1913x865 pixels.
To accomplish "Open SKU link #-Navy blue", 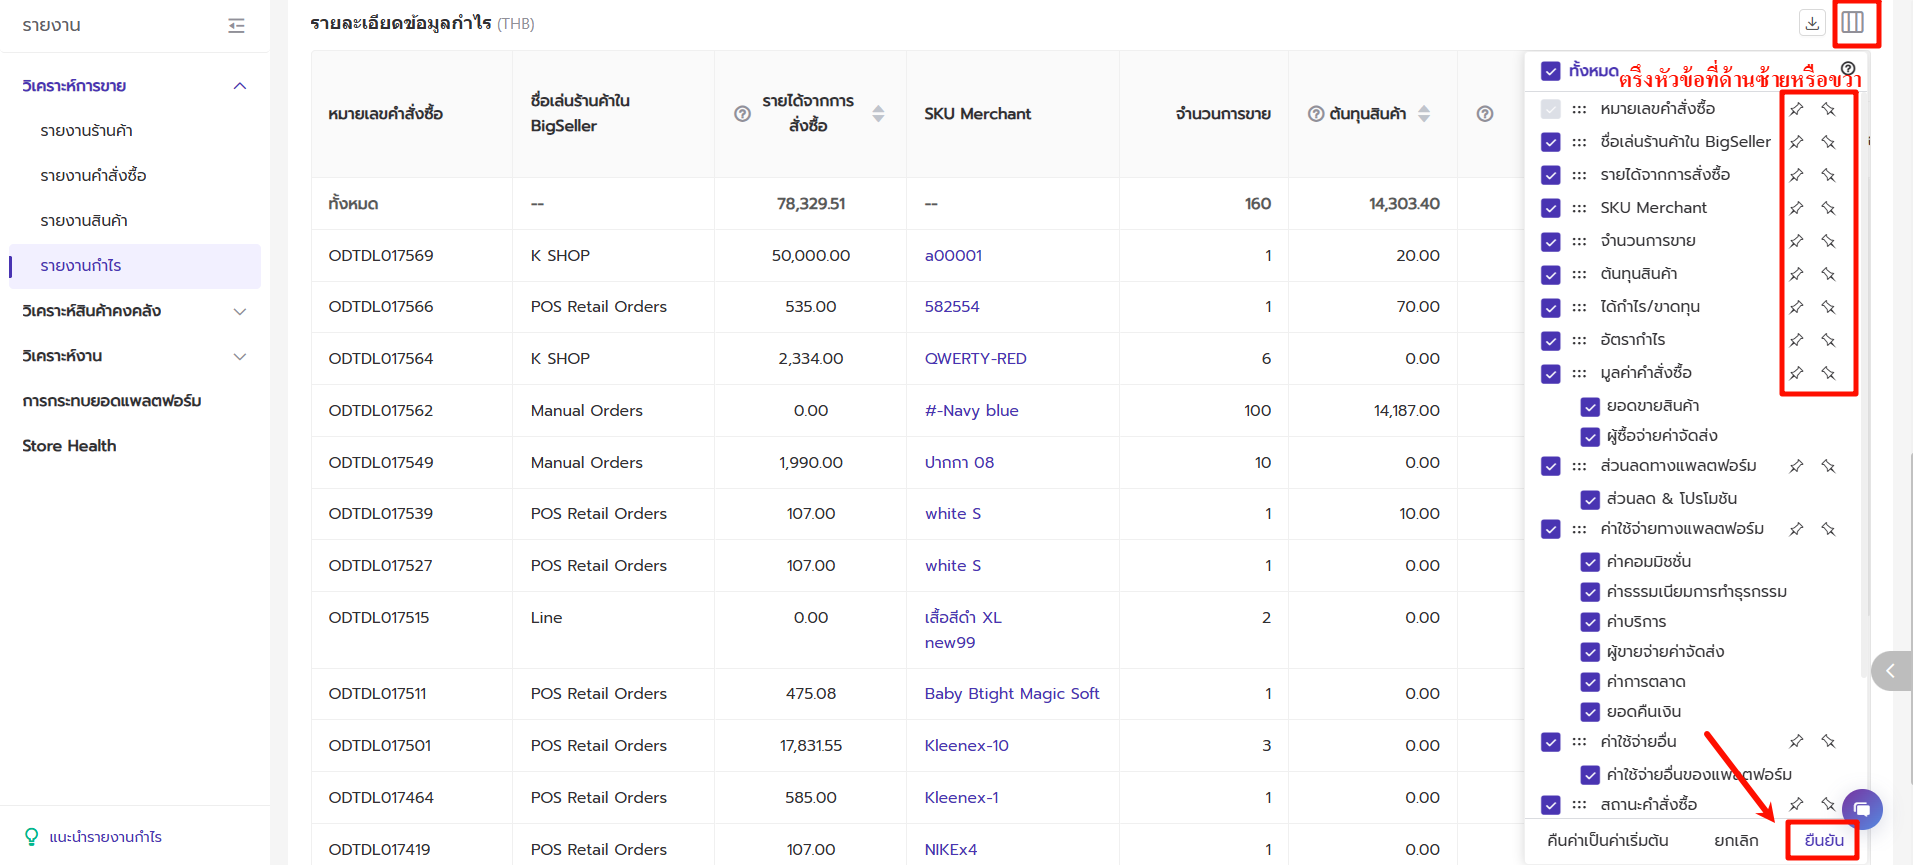I will click(971, 411).
